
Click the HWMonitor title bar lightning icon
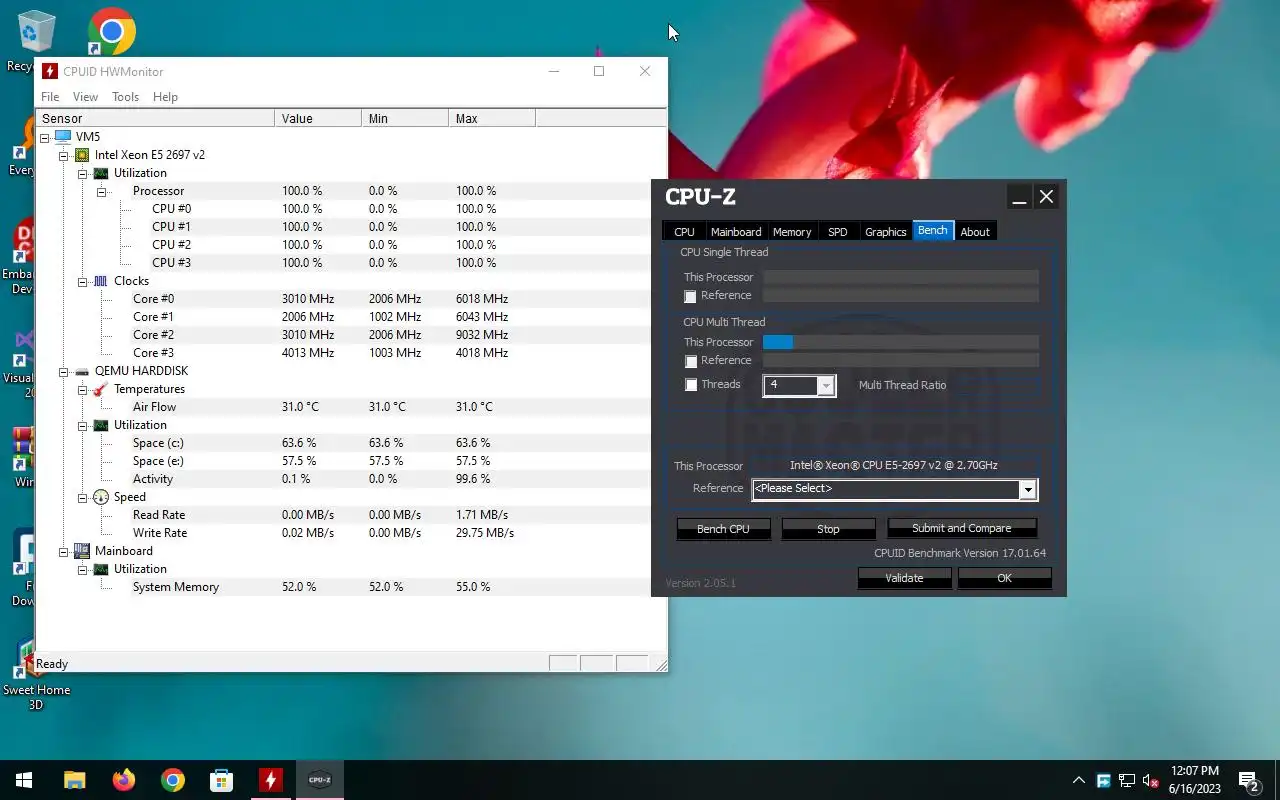pos(50,71)
